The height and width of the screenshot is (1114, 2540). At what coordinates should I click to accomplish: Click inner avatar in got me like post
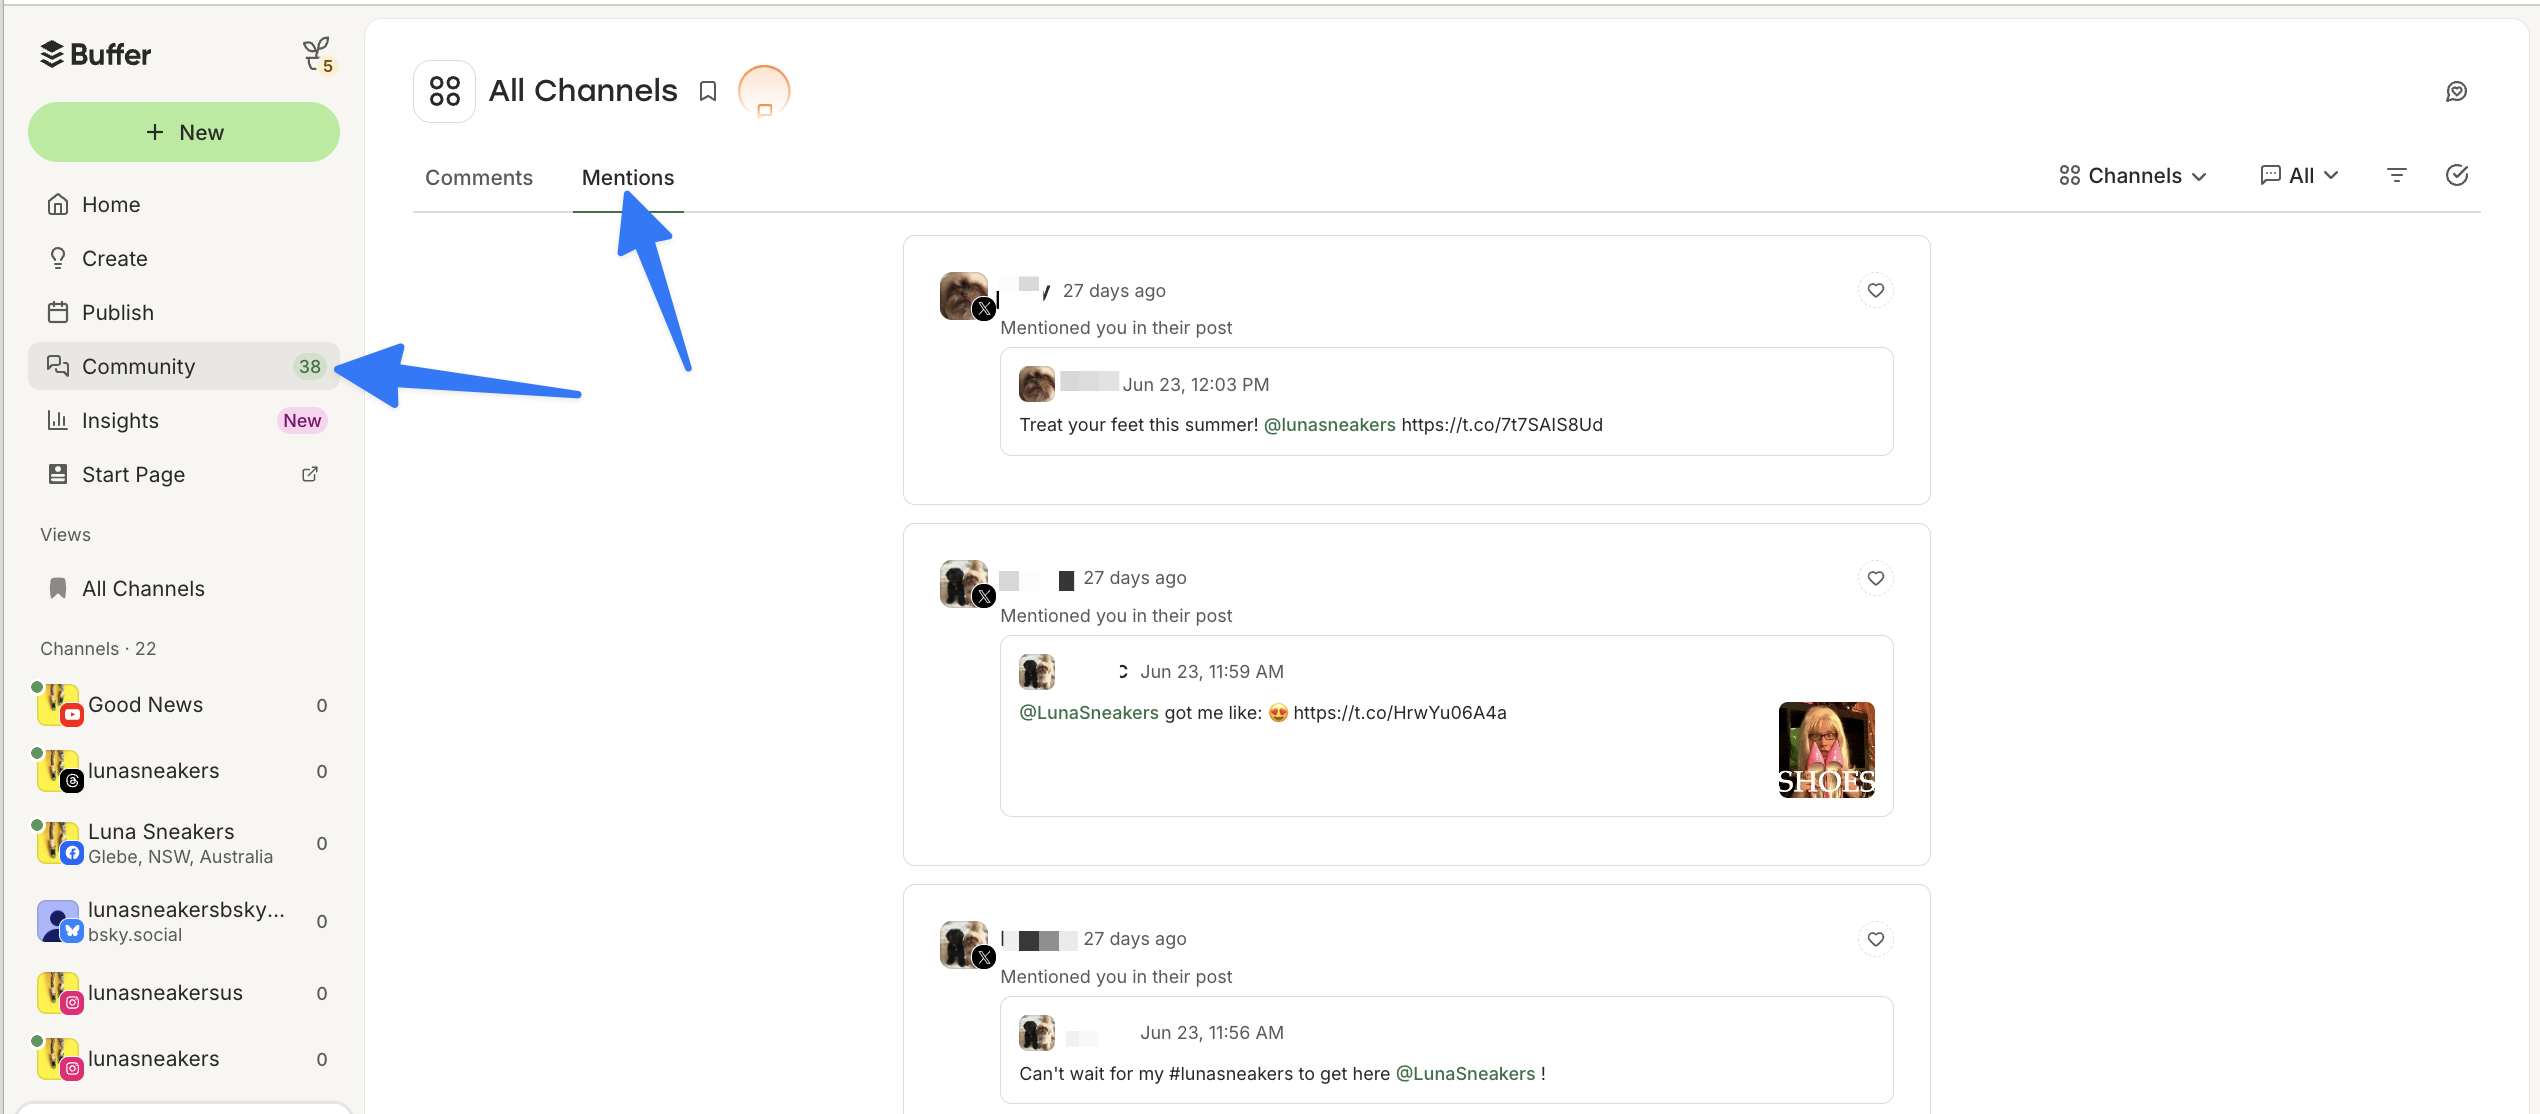[1037, 672]
